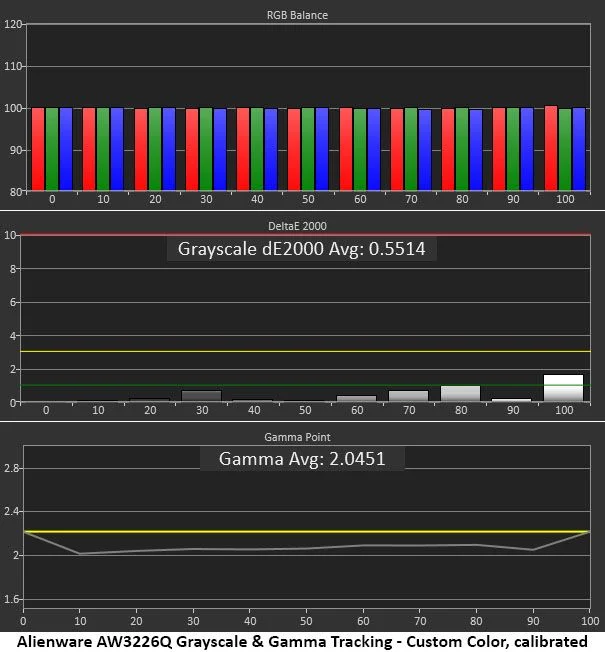Click the '4' label on the DeltaE axis
This screenshot has width=605, height=652.
click(x=13, y=336)
